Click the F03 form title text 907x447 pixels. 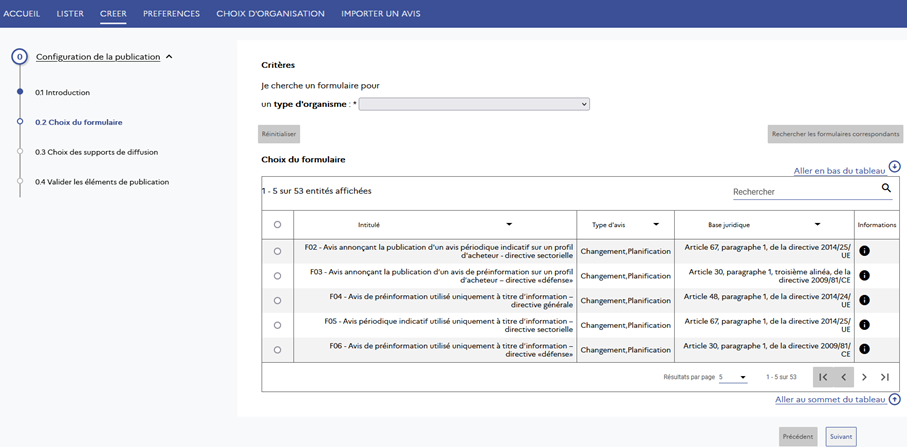441,276
